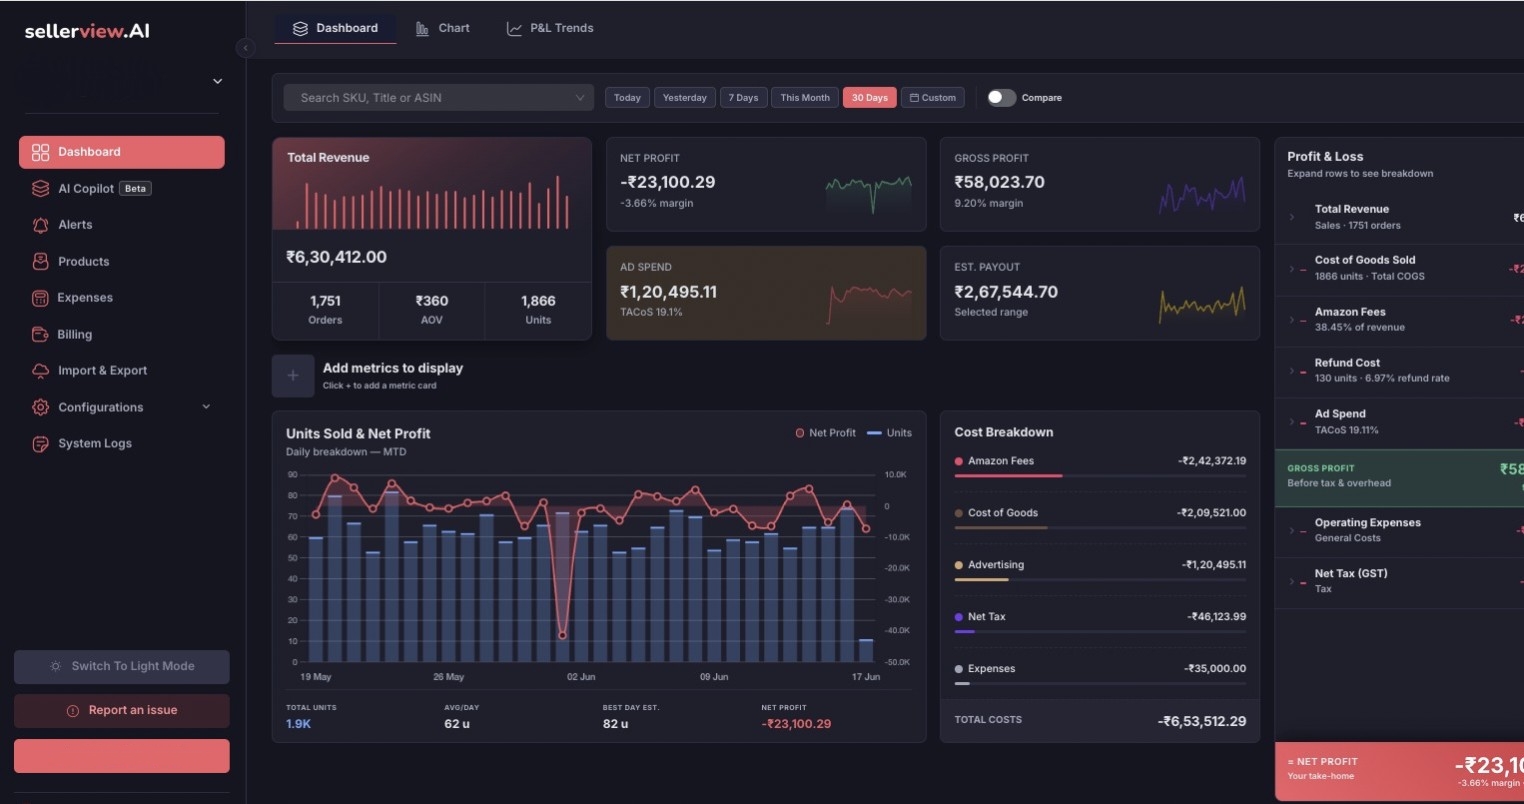Switch to the Dashboard tab at top
1524x804 pixels.
coord(335,28)
